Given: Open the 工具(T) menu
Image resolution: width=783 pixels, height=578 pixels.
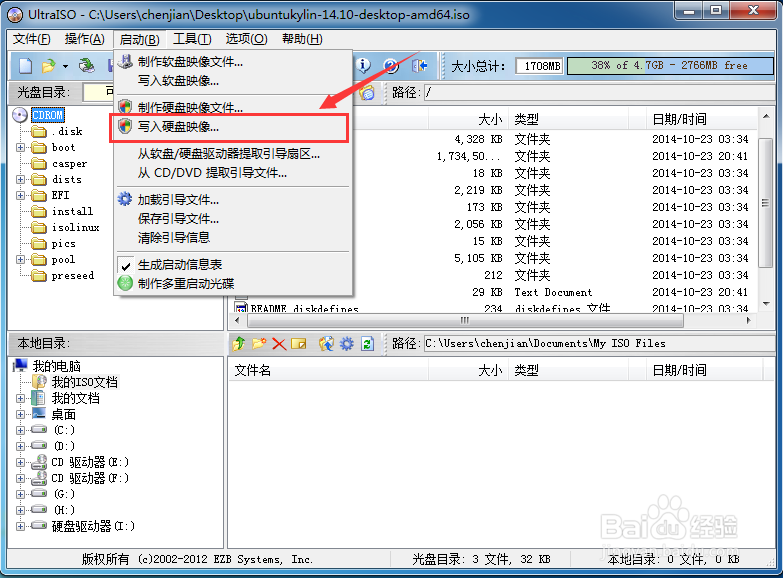Looking at the screenshot, I should 192,39.
